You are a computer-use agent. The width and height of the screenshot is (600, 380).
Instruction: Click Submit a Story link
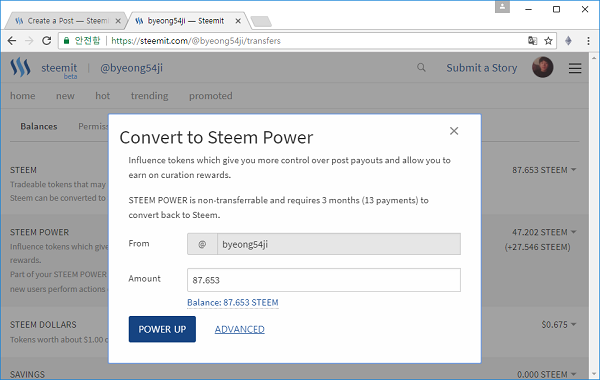click(x=481, y=68)
